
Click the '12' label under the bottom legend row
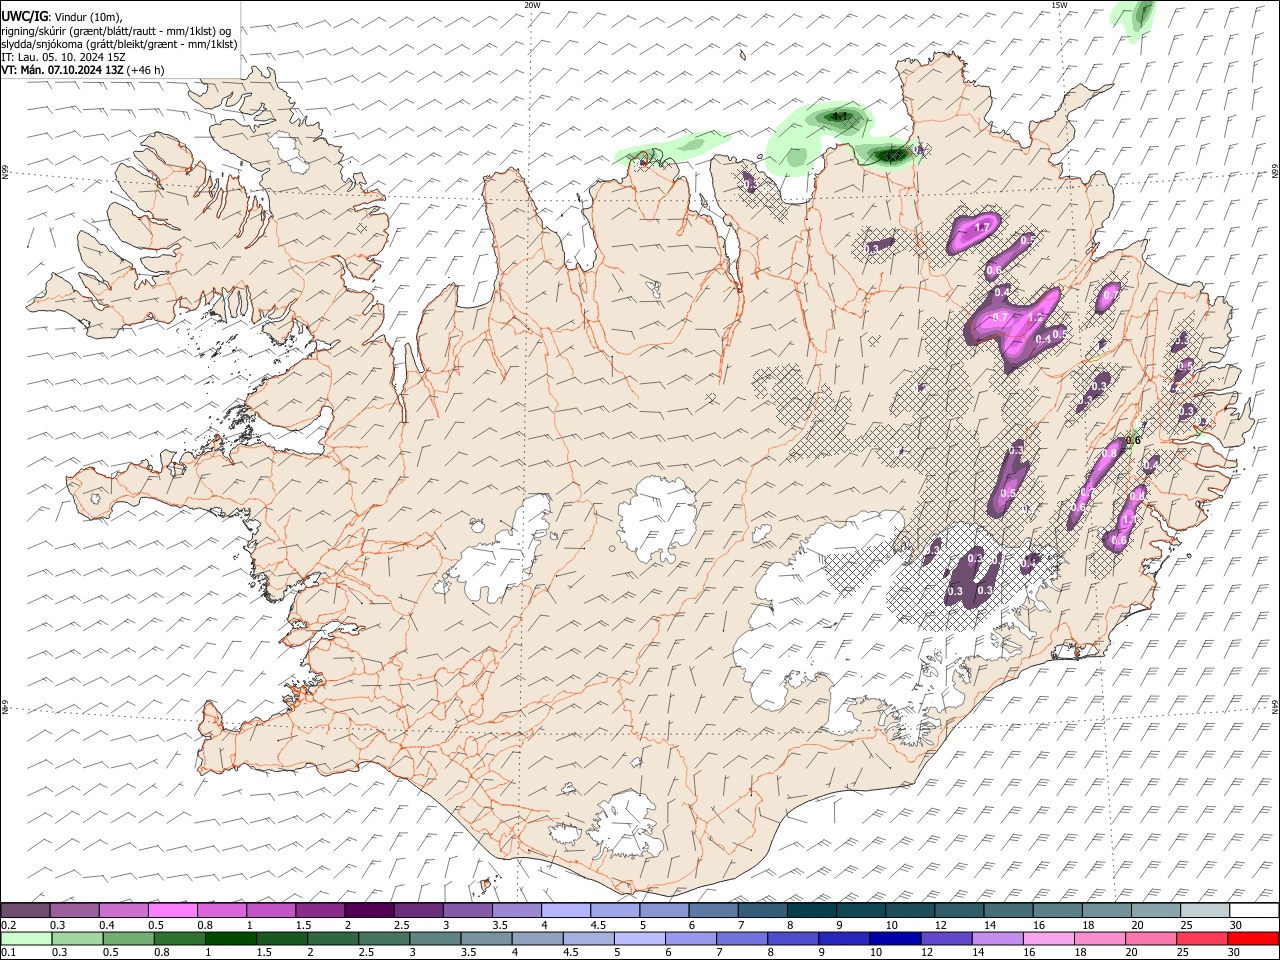pyautogui.click(x=926, y=953)
